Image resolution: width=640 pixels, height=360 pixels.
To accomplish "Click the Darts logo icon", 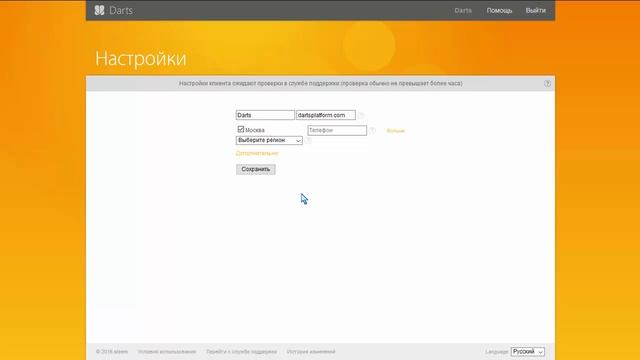I will (99, 10).
